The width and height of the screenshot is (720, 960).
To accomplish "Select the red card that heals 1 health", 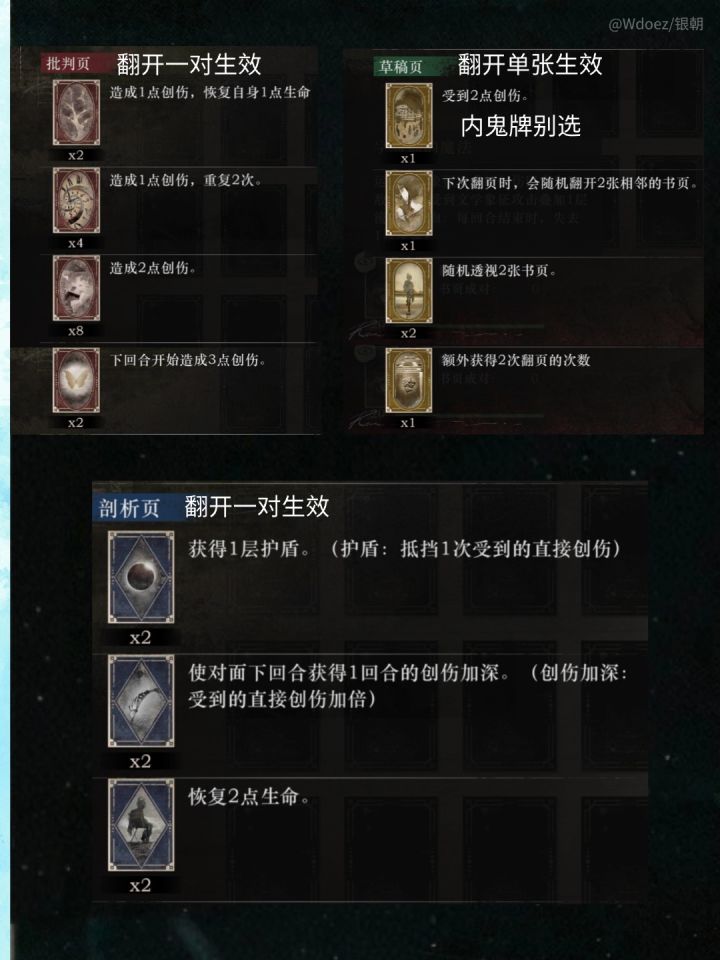I will [x=76, y=113].
